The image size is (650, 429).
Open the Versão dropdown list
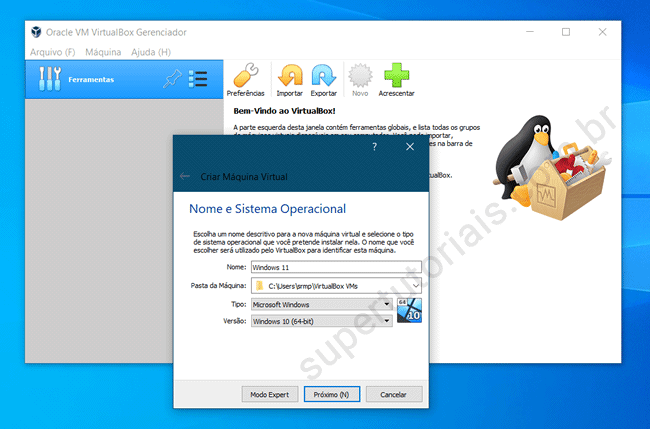click(387, 321)
